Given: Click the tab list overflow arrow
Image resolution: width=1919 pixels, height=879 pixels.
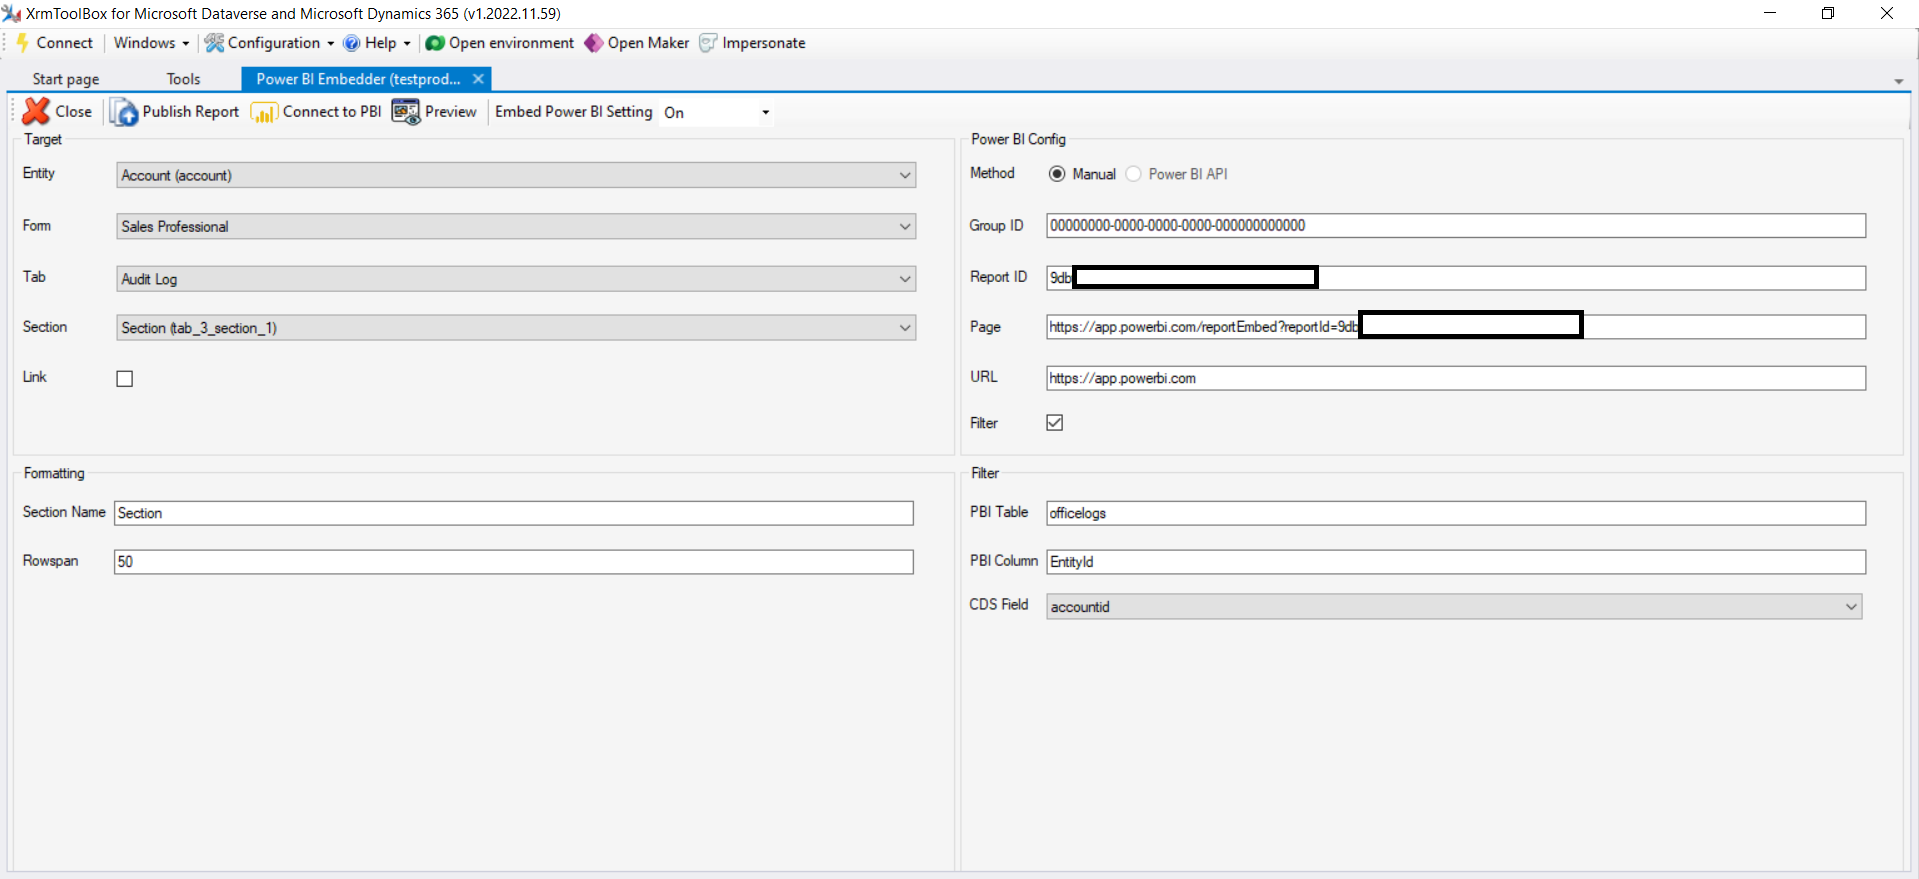Looking at the screenshot, I should (x=1898, y=81).
